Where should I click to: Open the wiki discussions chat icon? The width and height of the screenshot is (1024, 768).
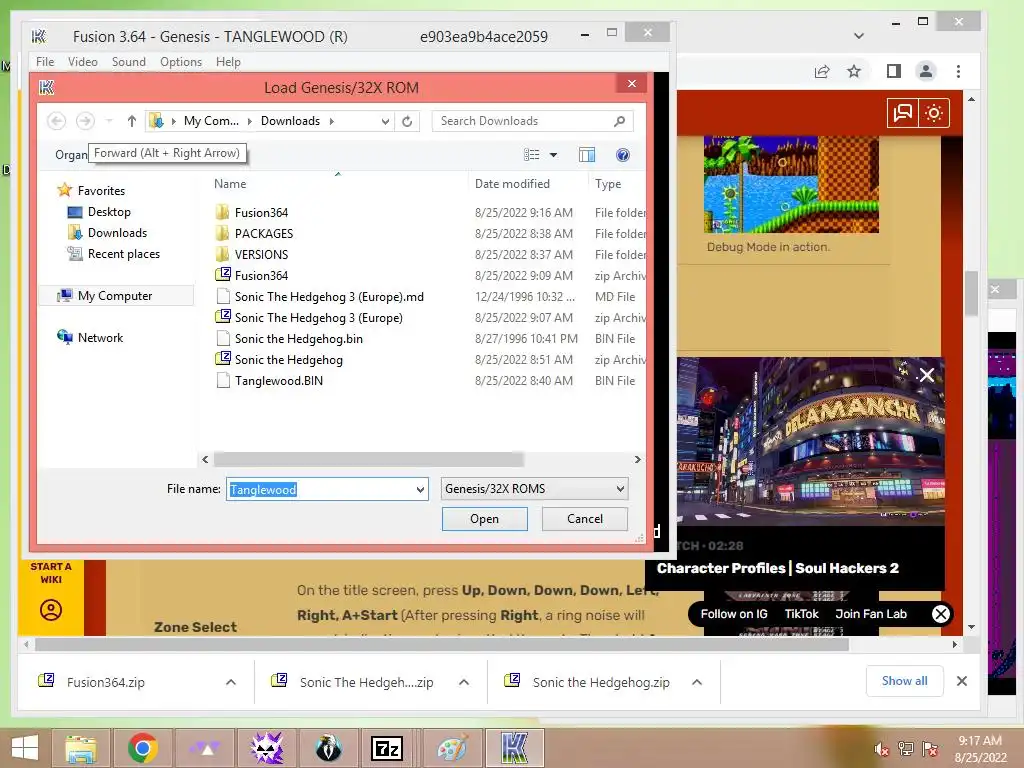[x=903, y=114]
